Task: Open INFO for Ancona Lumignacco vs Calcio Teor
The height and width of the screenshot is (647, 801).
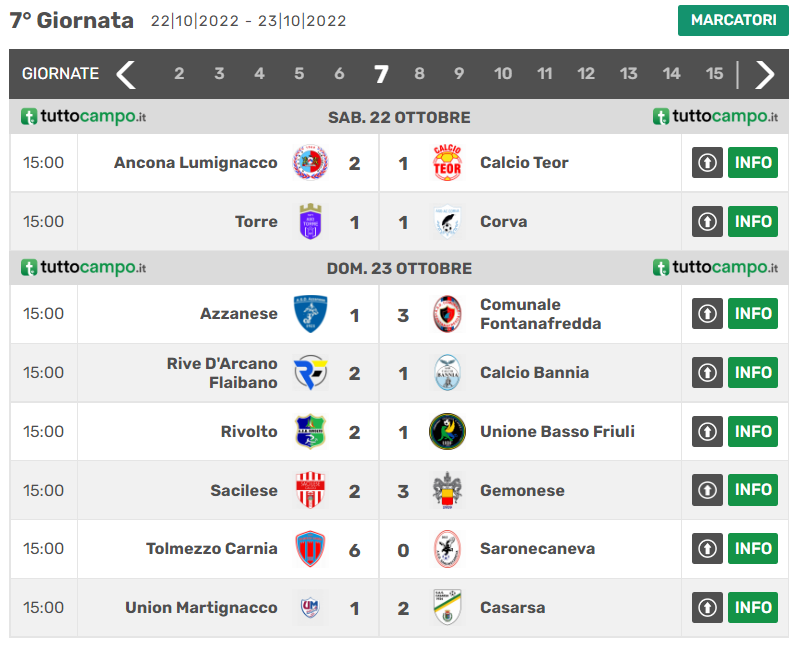Action: (753, 163)
